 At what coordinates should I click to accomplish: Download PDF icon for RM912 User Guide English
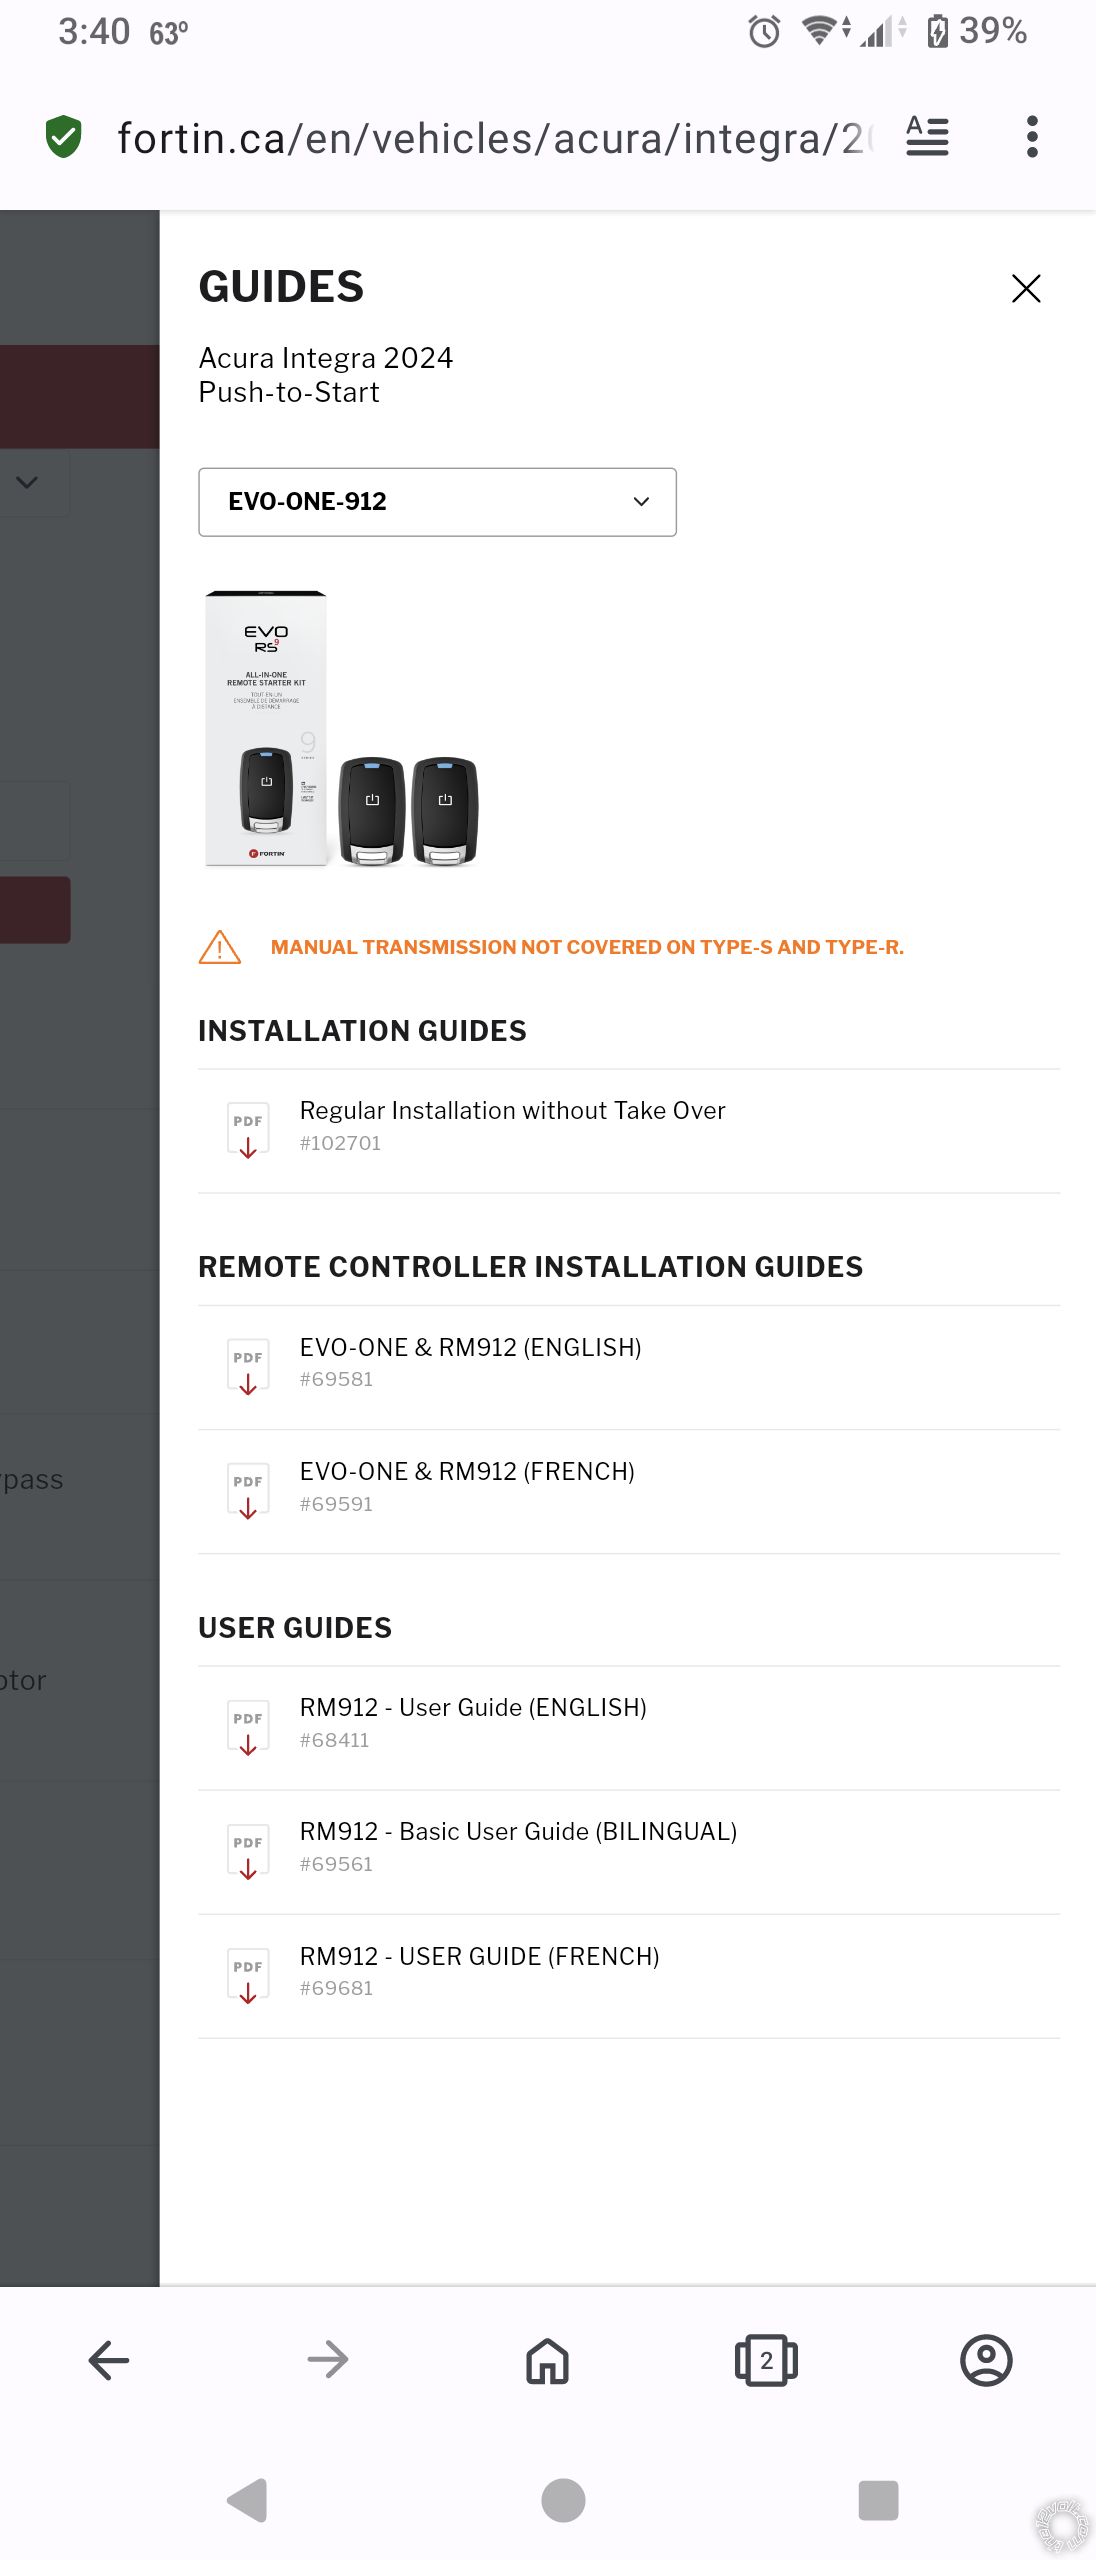pos(248,1728)
